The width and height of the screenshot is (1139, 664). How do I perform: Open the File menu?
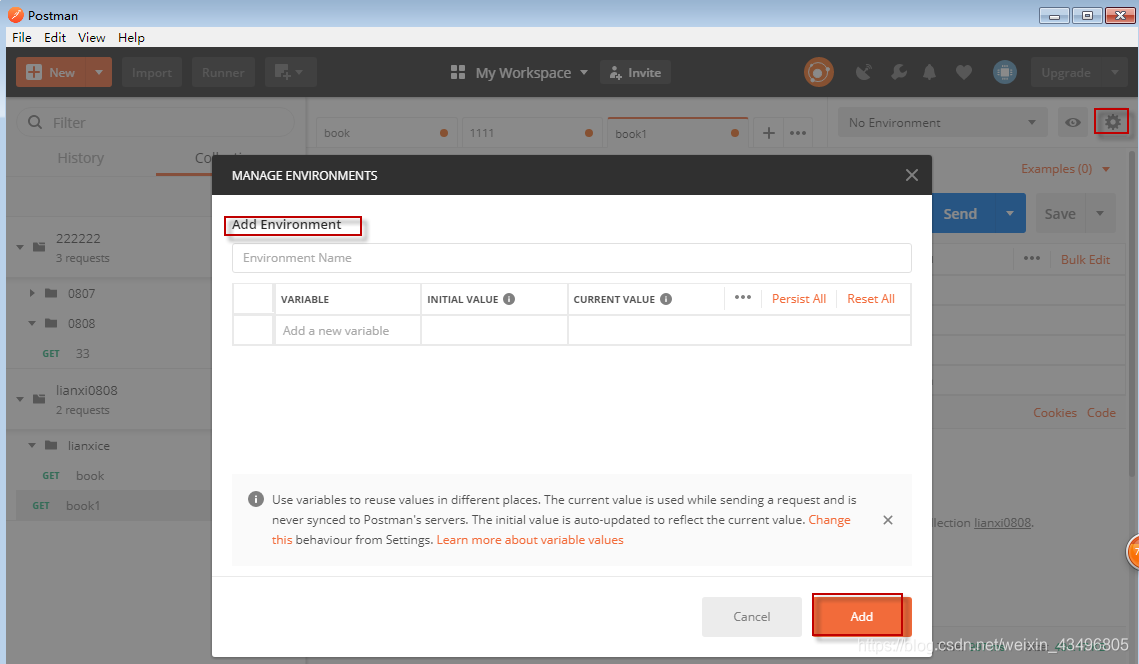(22, 37)
